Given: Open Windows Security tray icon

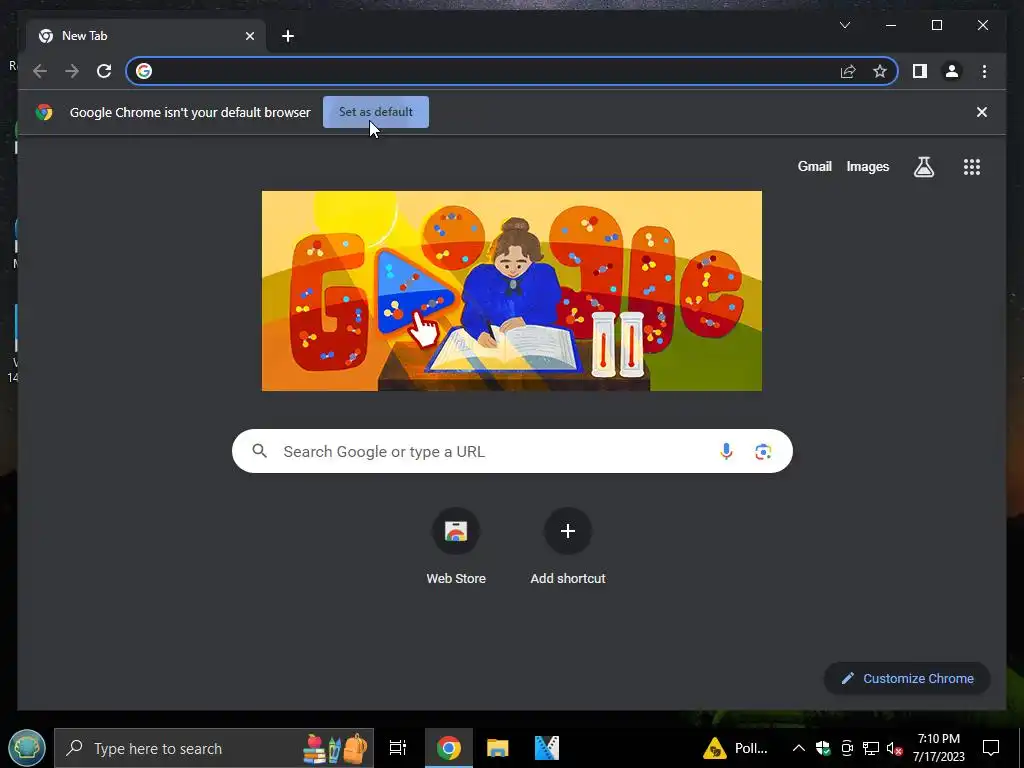Looking at the screenshot, I should coord(822,748).
